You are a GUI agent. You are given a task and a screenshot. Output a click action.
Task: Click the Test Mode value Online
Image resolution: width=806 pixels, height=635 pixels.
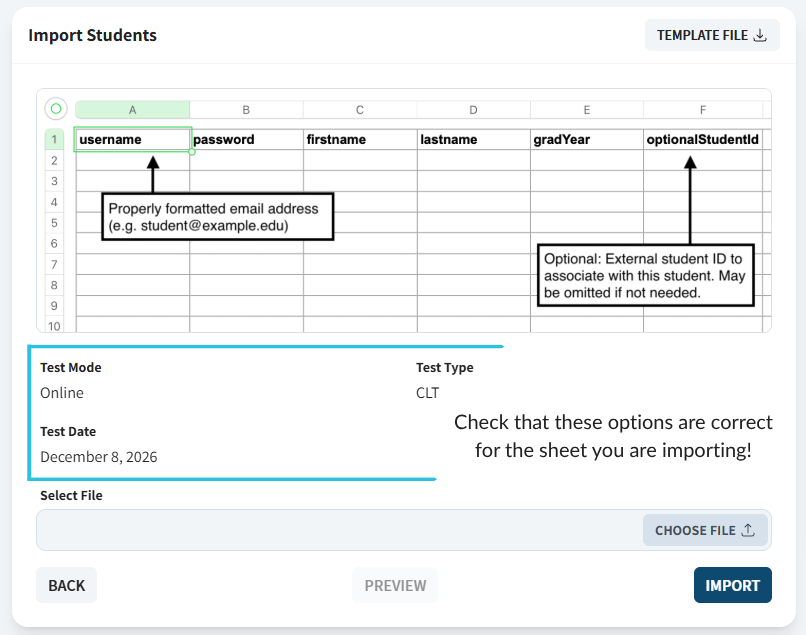[62, 393]
